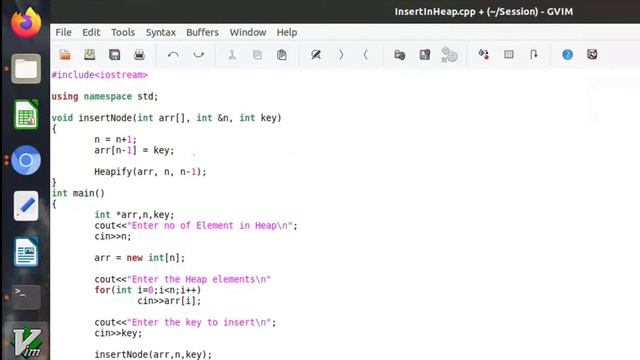Open LibreOffice Writer from dock
This screenshot has height=360, width=640.
pyautogui.click(x=26, y=252)
